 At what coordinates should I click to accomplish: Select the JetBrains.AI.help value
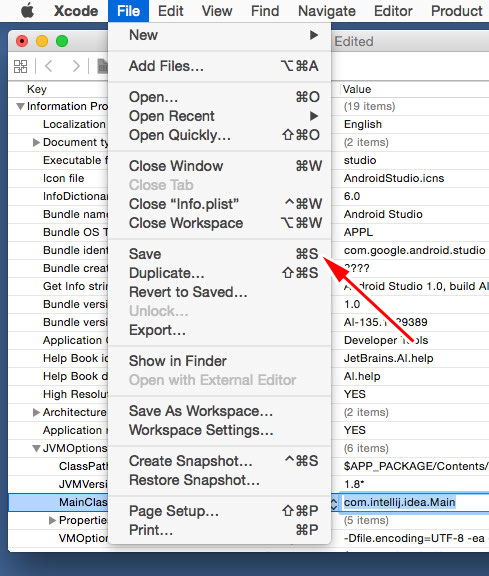click(x=388, y=358)
